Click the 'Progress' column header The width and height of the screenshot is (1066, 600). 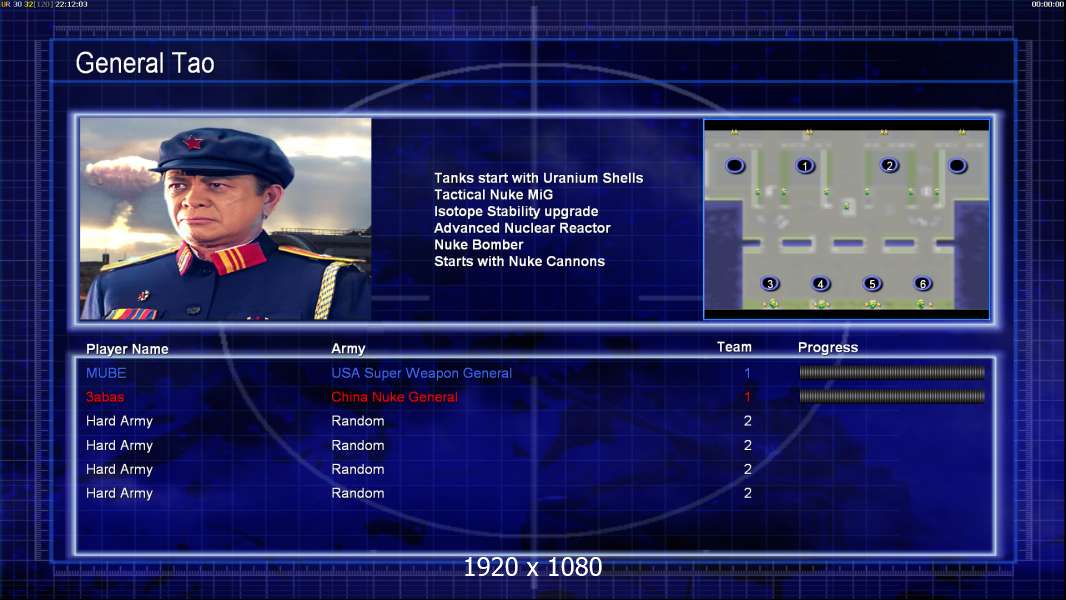click(x=828, y=347)
